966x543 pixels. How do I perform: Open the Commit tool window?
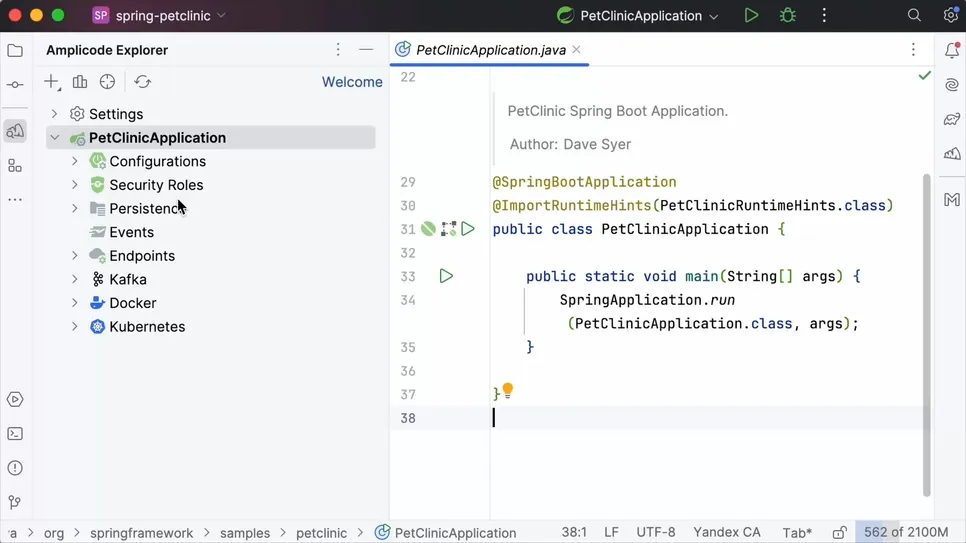[15, 85]
